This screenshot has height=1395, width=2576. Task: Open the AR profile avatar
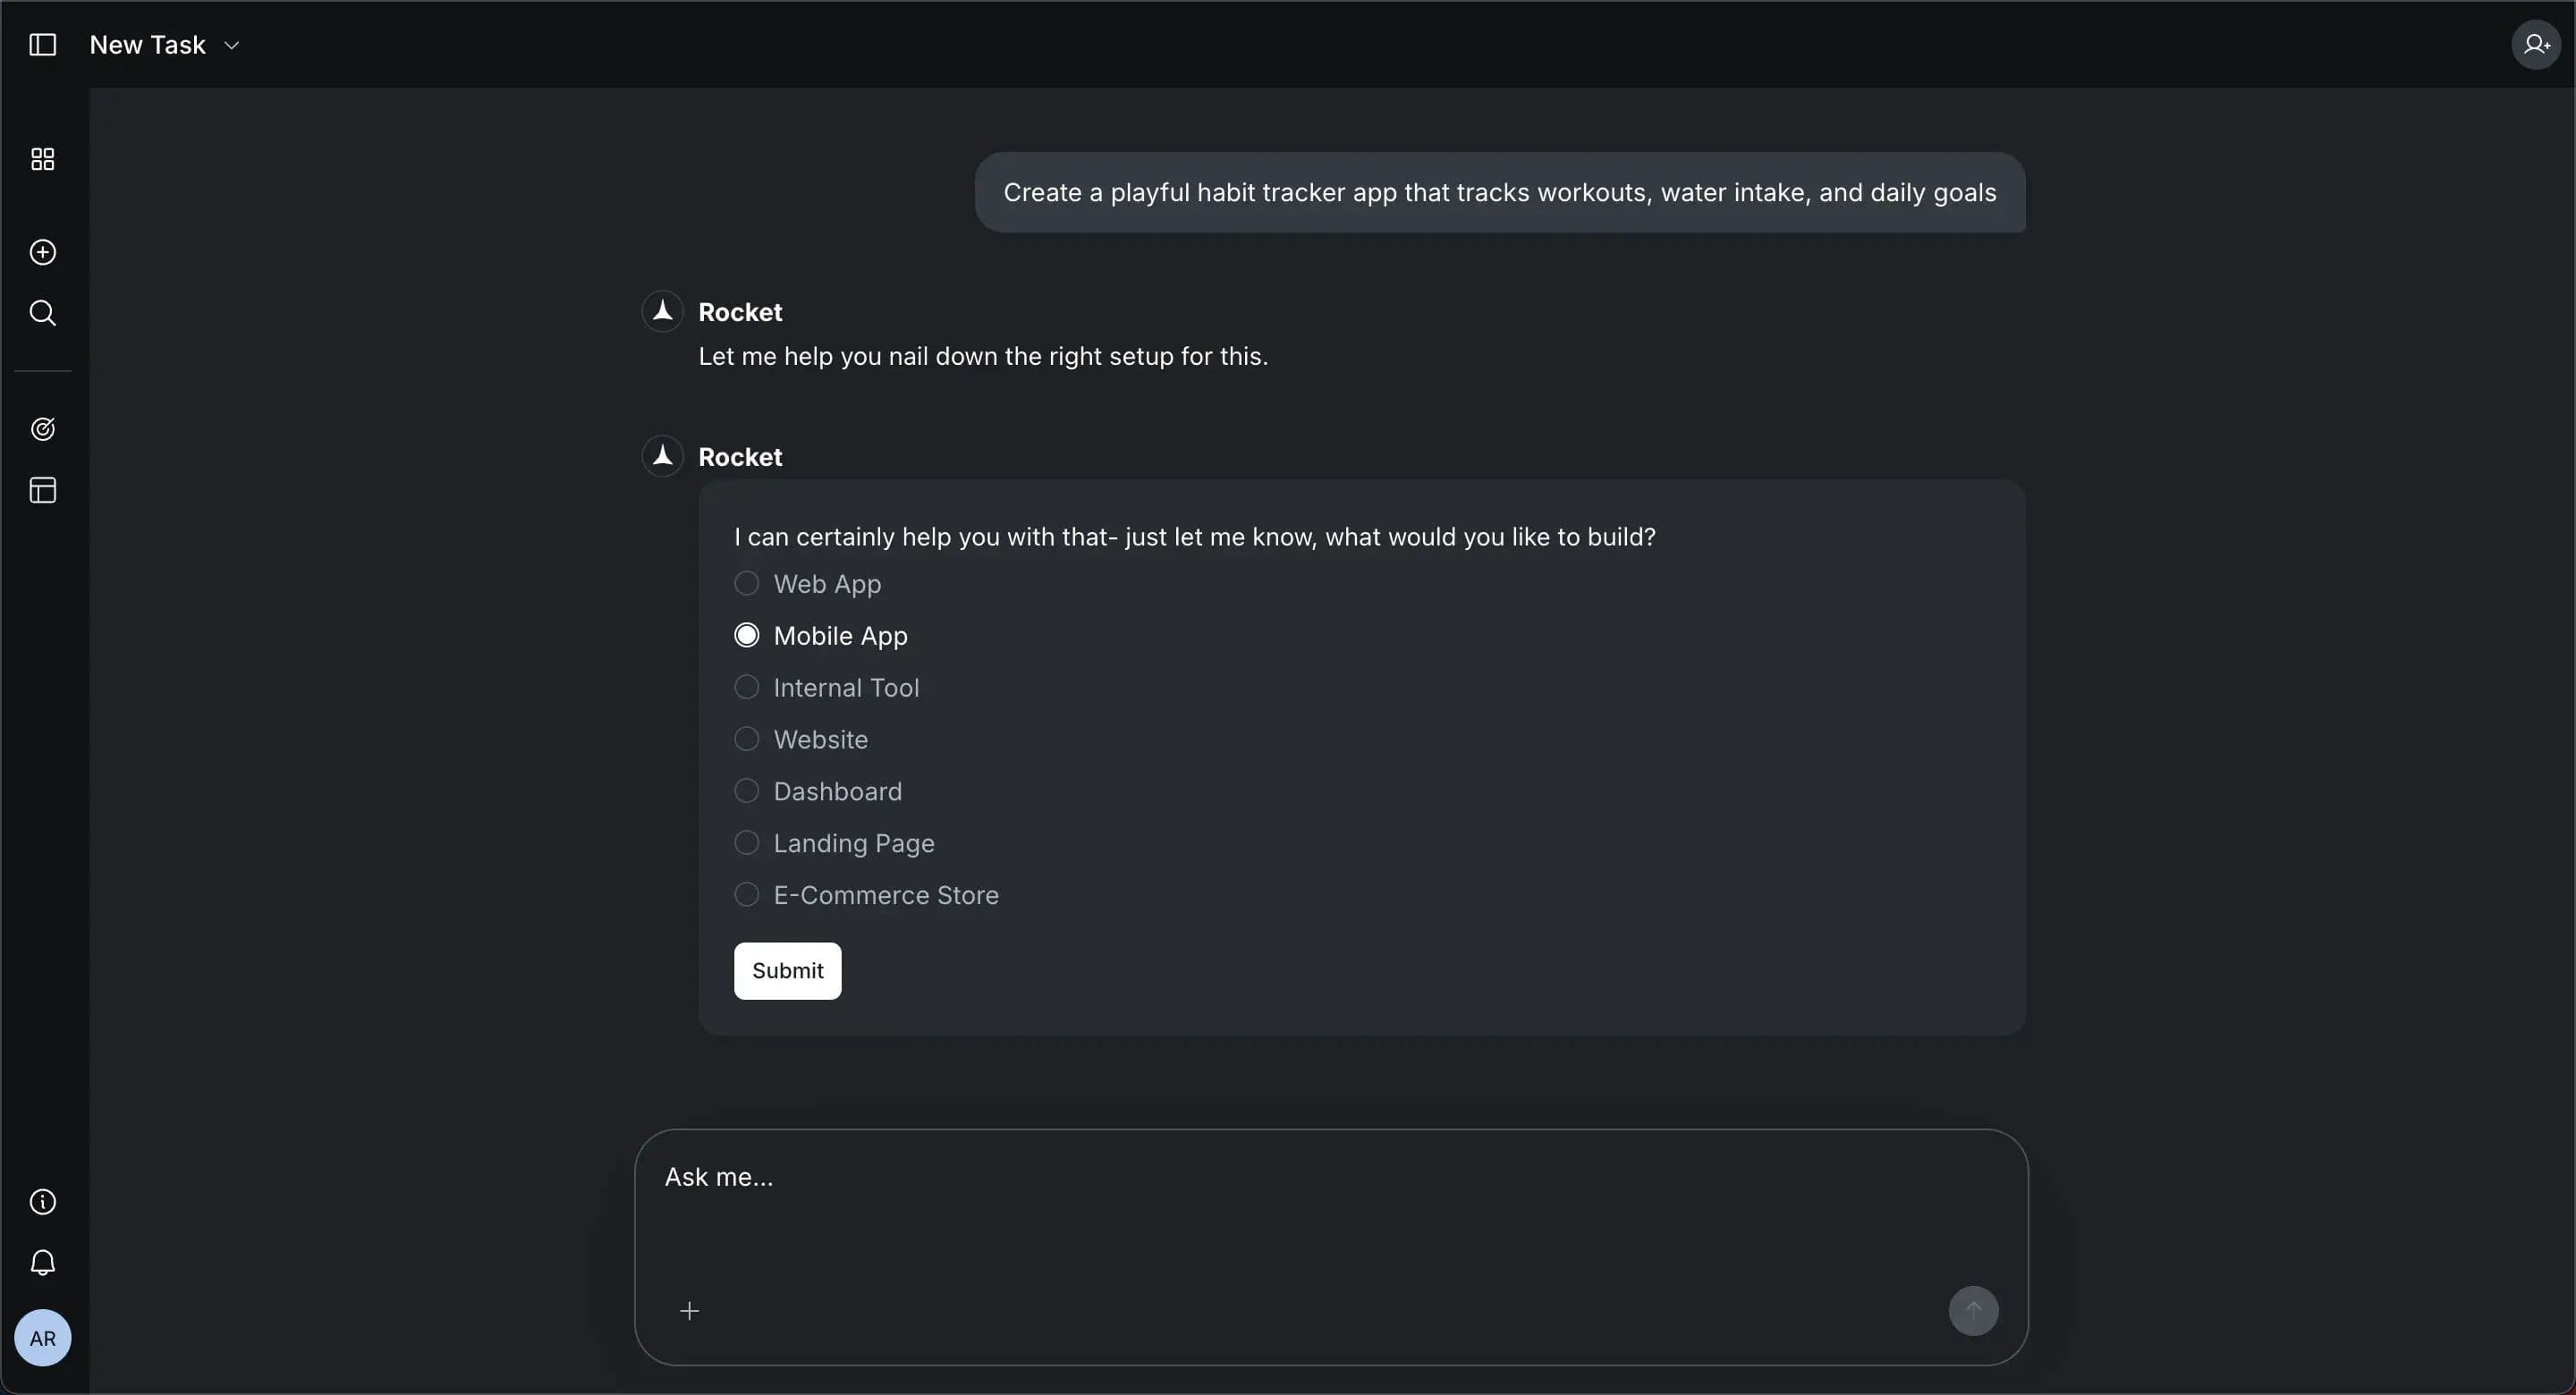42,1338
